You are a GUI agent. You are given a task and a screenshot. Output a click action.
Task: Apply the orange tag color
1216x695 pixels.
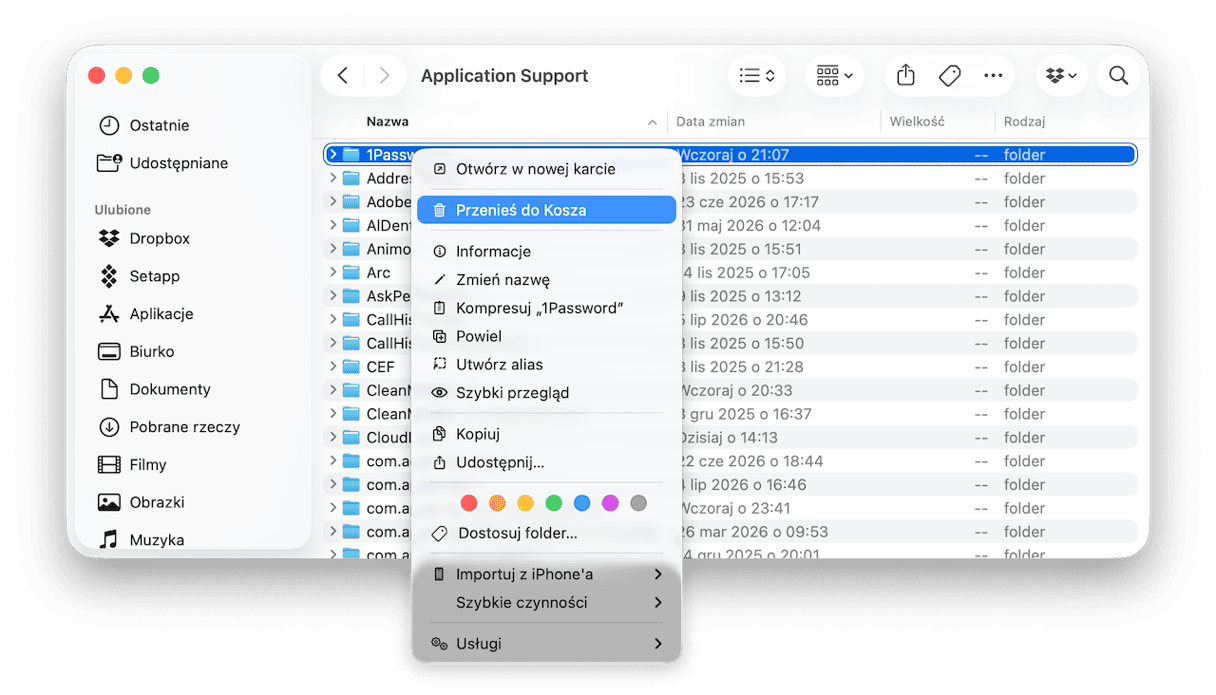(497, 503)
